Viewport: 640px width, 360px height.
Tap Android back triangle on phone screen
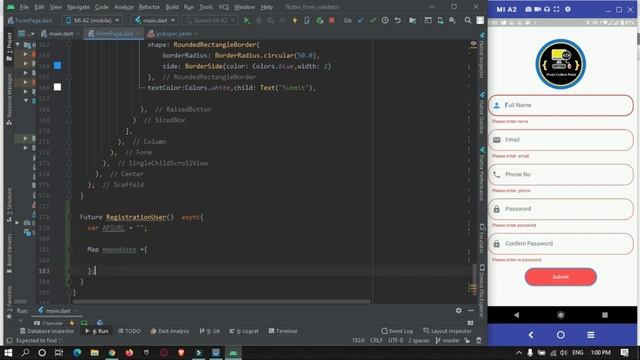(x=516, y=315)
